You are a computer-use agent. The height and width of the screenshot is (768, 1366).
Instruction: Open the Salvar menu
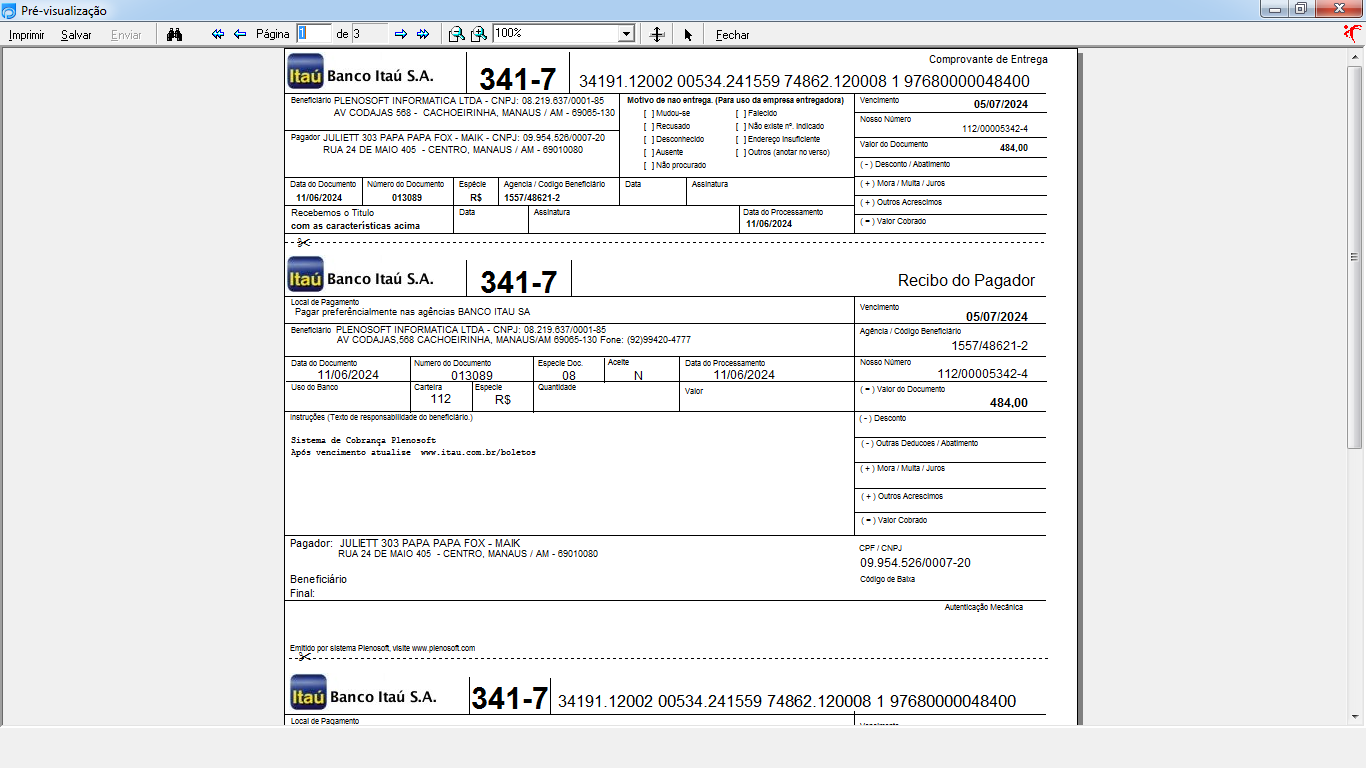pyautogui.click(x=76, y=35)
